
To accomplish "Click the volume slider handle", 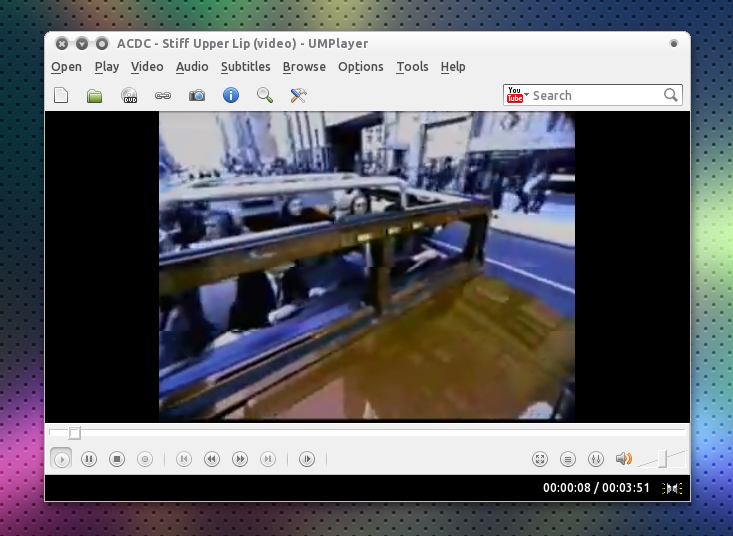I will [662, 458].
